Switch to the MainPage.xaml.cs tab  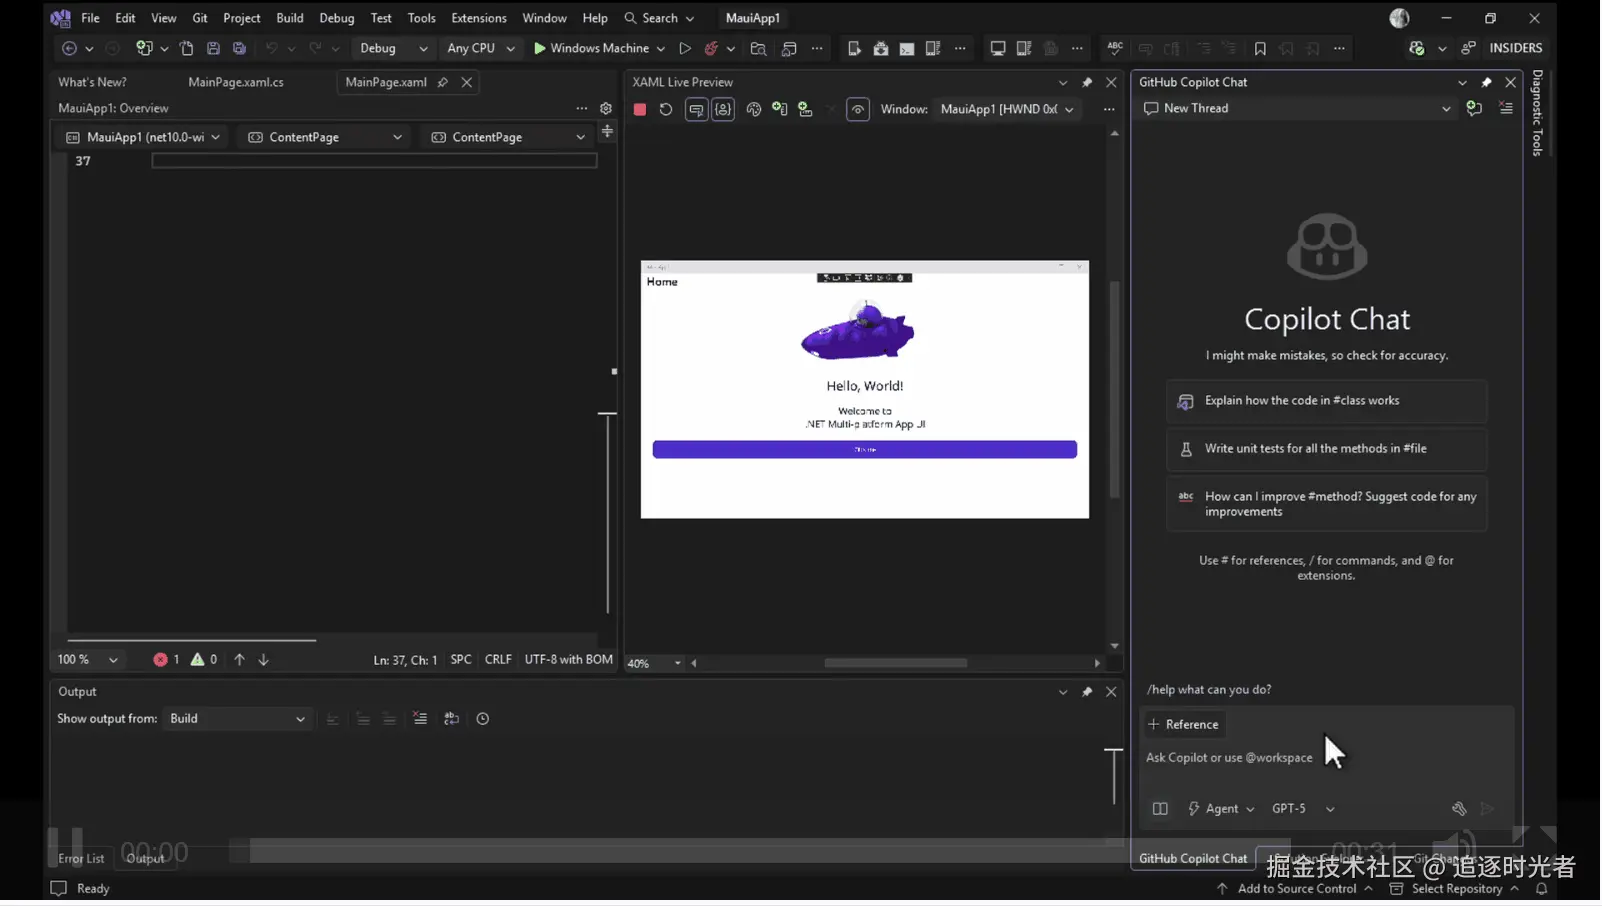[x=236, y=82]
